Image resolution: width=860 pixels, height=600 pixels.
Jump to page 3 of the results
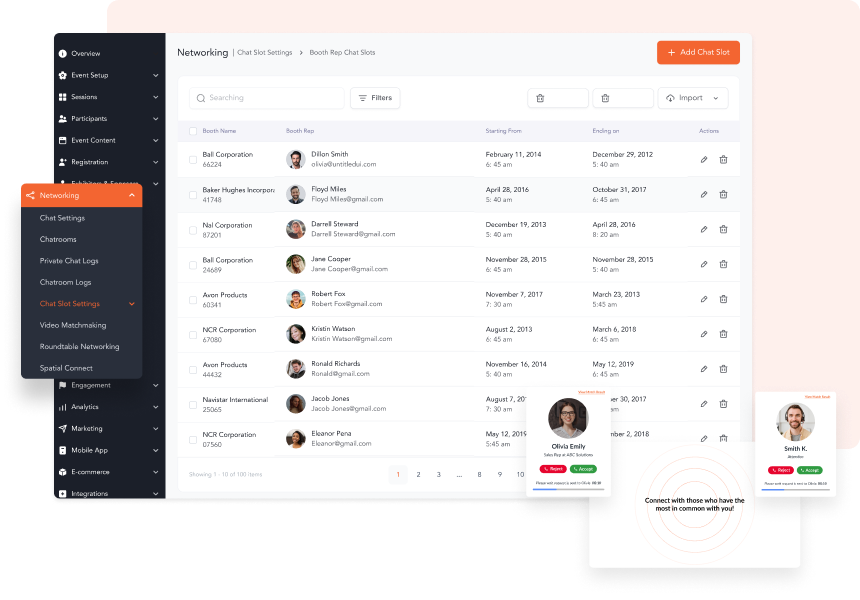tap(439, 474)
